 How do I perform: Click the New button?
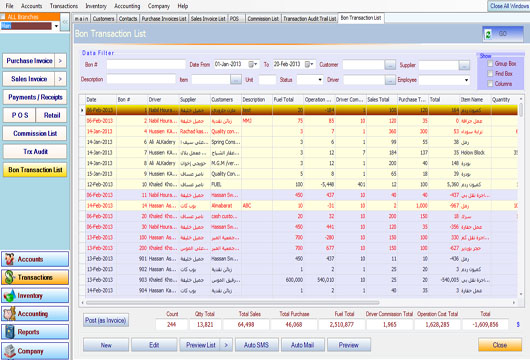pos(106,345)
